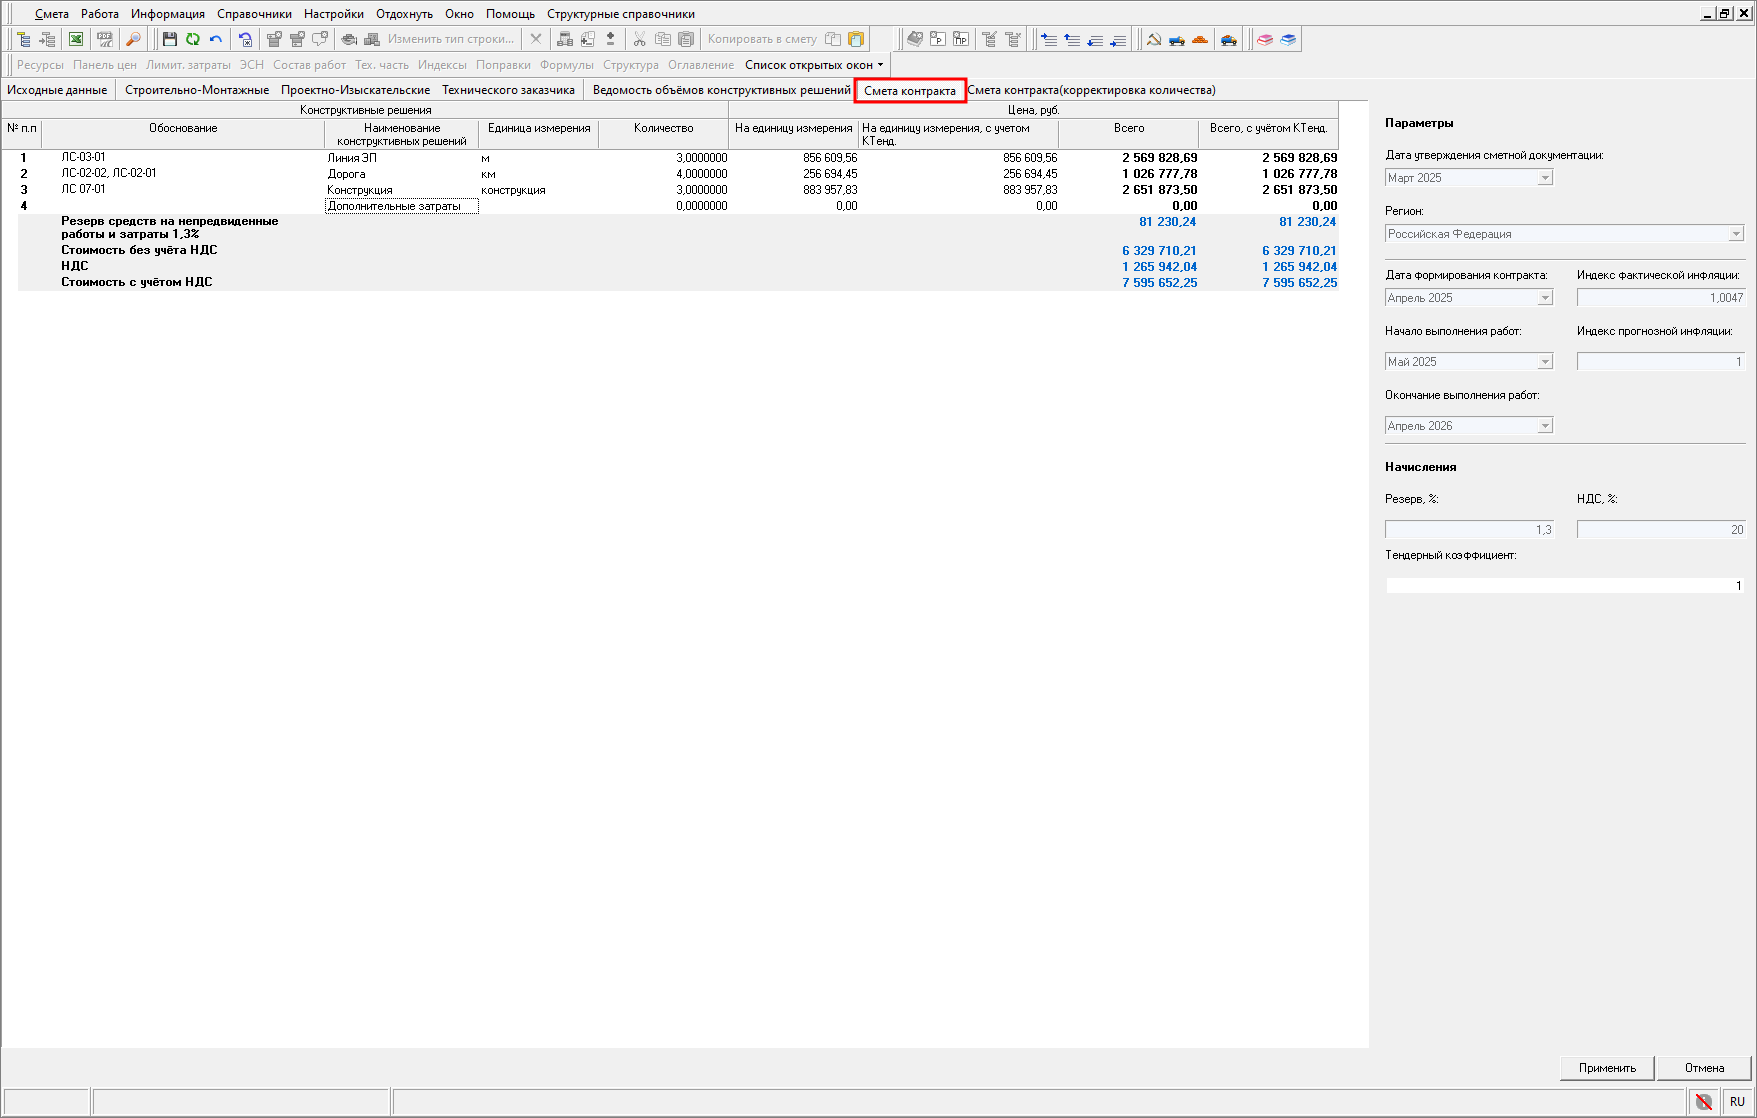Screen dimensions: 1757x1118
Task: Switch to Ведомость объёмов конструктивных решений tab
Action: coord(721,90)
